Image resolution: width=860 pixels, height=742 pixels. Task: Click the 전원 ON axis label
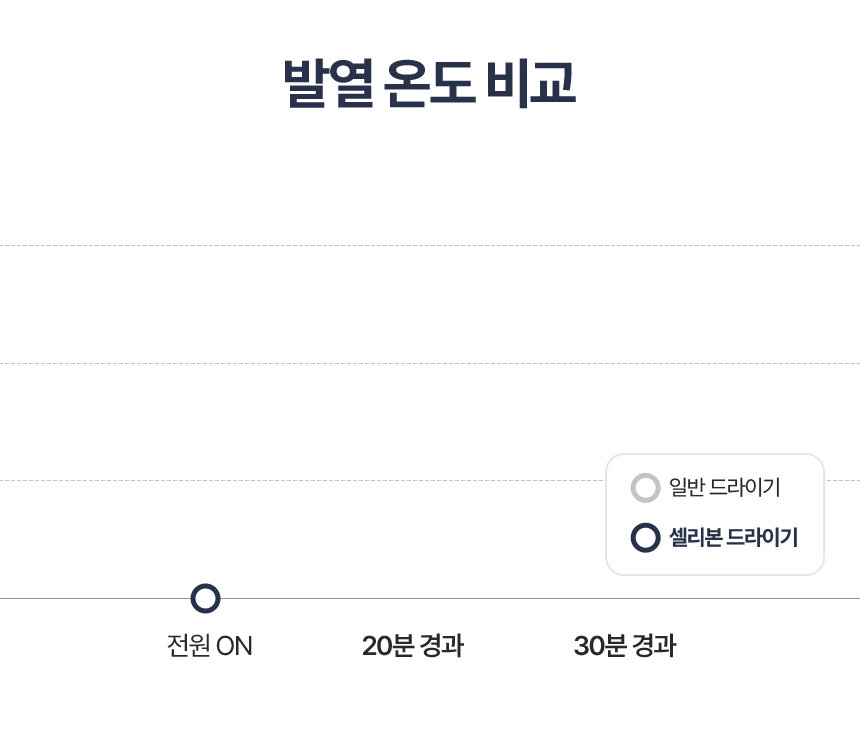pyautogui.click(x=210, y=645)
